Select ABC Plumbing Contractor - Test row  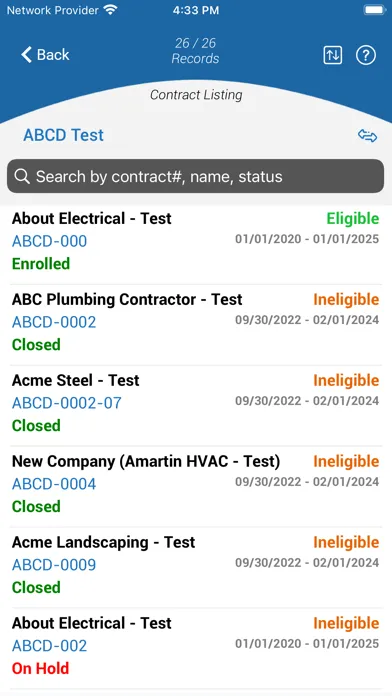(x=196, y=325)
